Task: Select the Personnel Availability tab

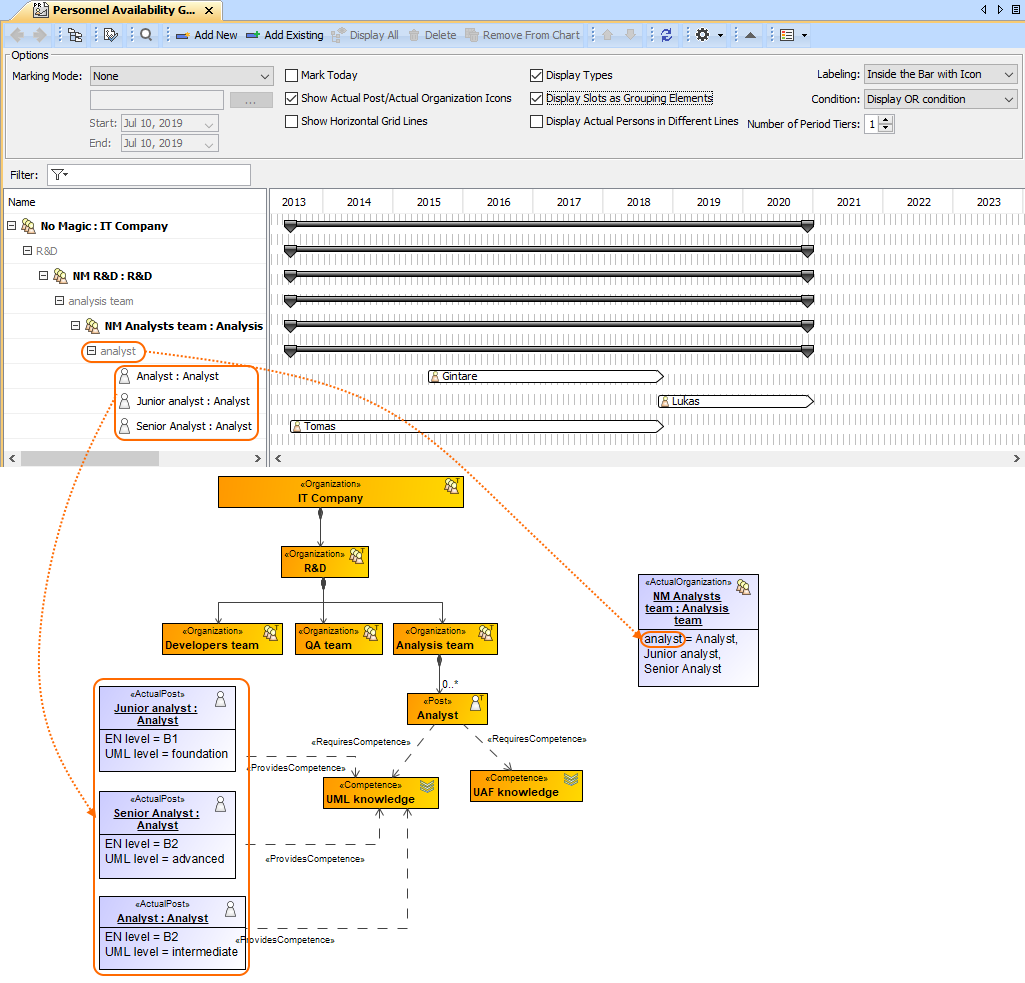Action: [120, 10]
